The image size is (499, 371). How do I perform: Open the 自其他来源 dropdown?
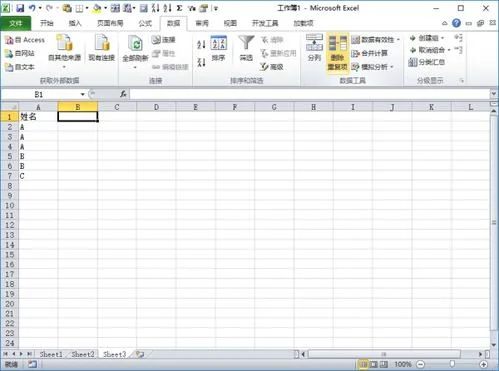pos(64,52)
